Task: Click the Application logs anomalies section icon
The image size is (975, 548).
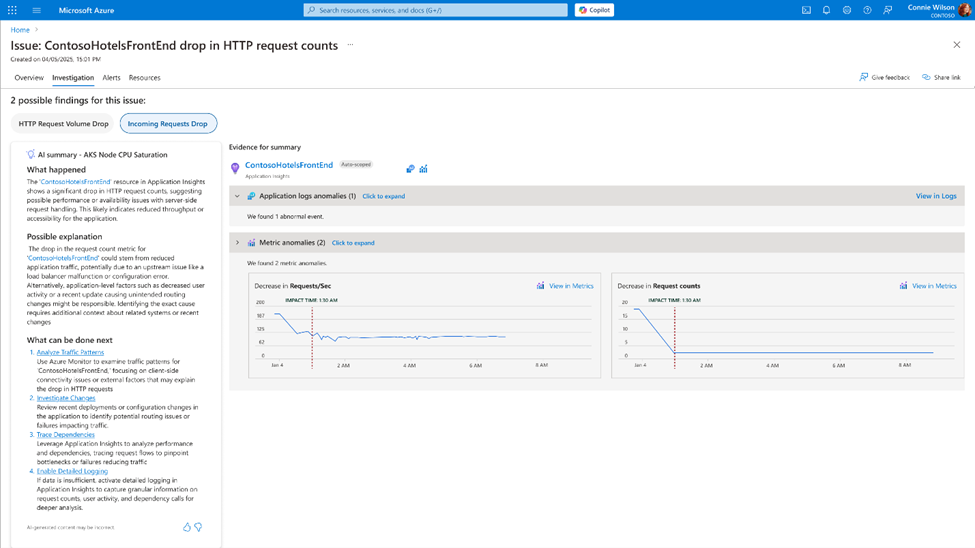Action: coord(251,196)
